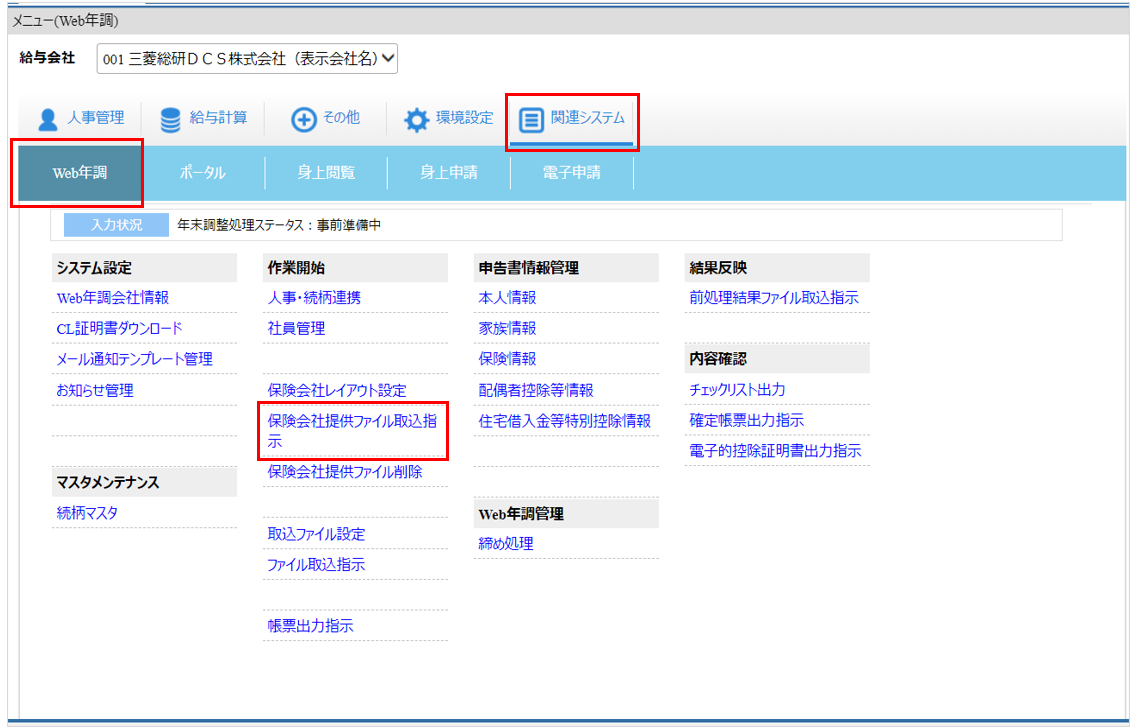Click the 結果反映 section header
Screen dimensions: 1133x728
click(777, 268)
